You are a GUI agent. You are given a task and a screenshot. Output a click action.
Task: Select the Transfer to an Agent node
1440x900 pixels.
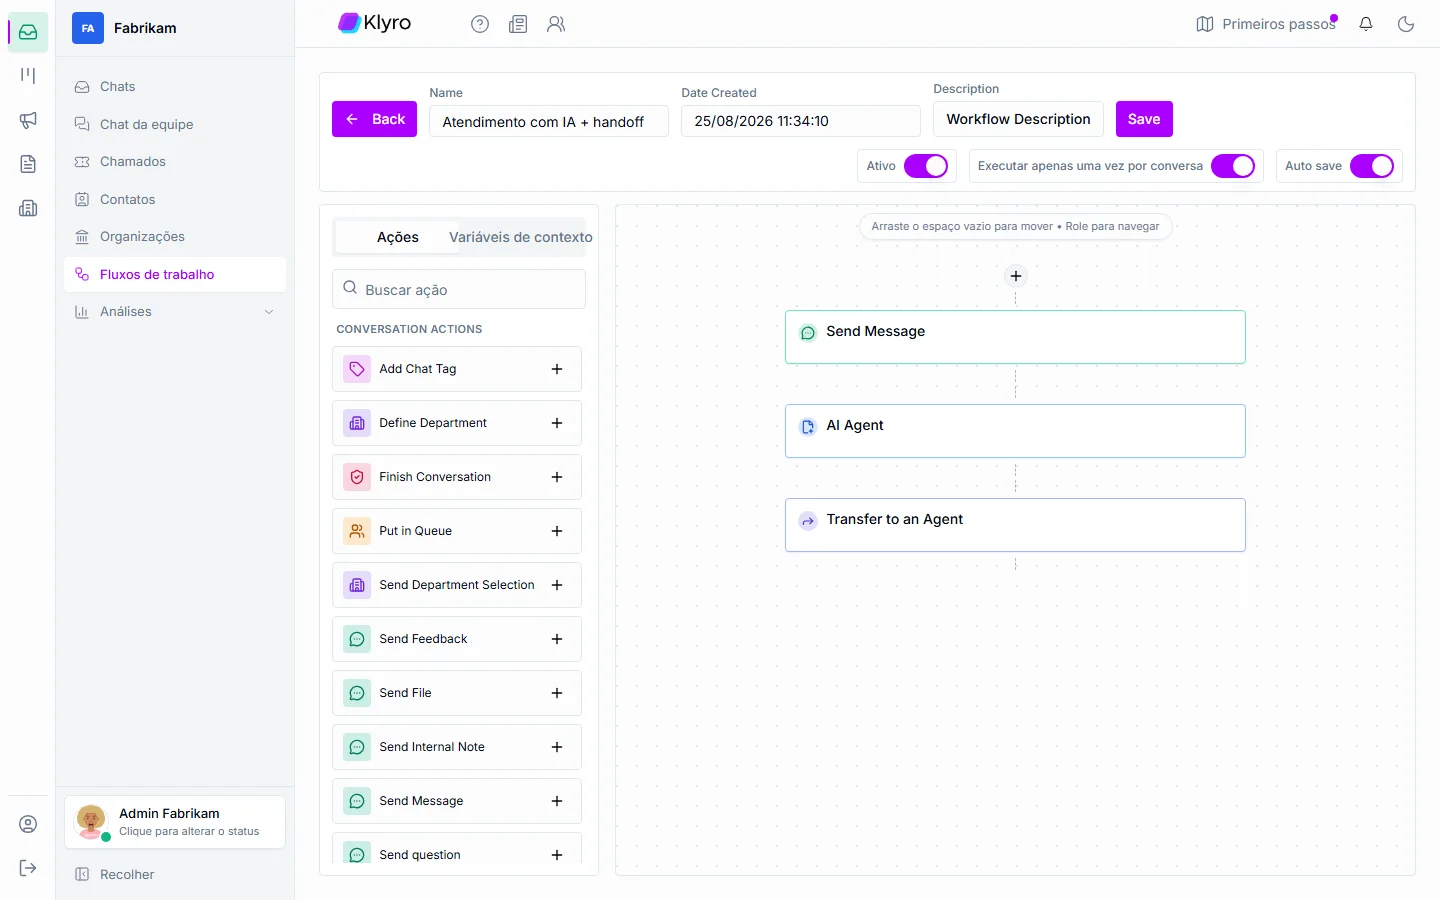(x=1015, y=525)
